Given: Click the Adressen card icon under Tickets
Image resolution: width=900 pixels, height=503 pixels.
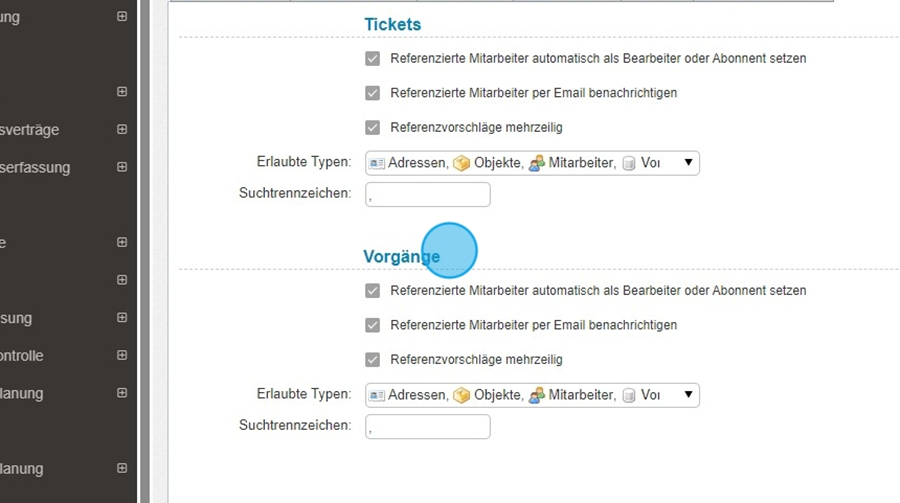Looking at the screenshot, I should coord(377,163).
